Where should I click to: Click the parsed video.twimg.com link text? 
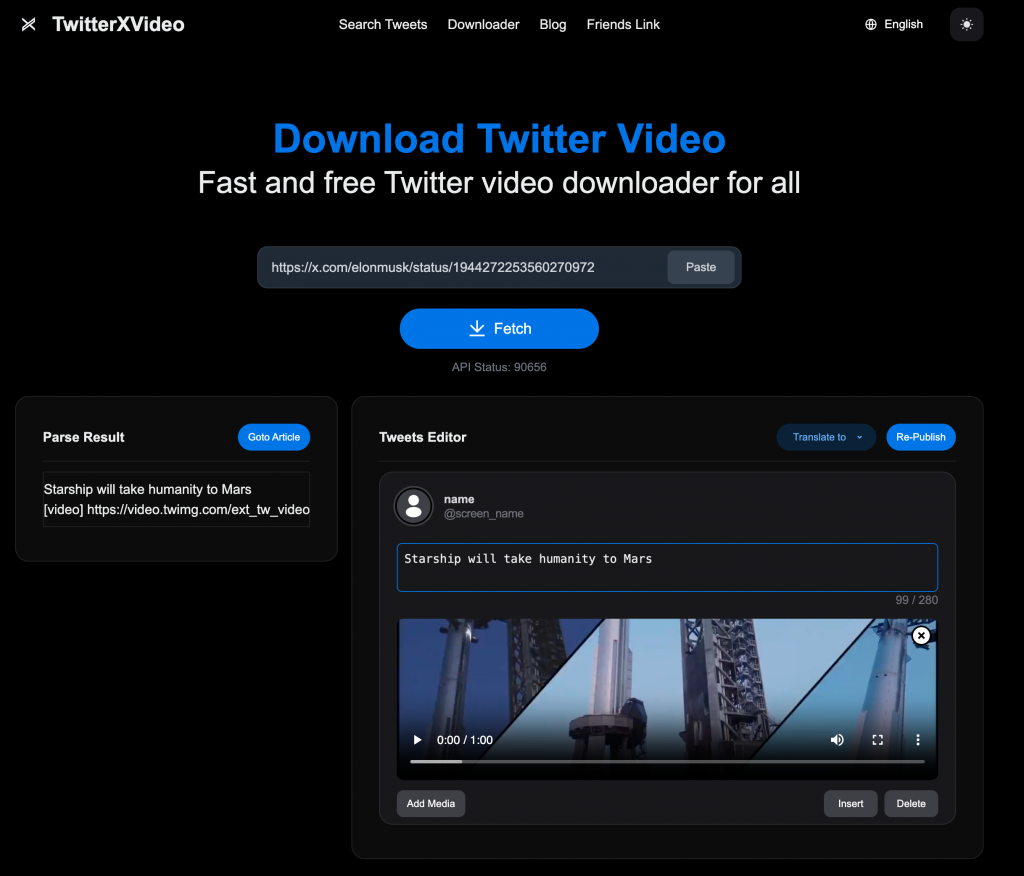point(199,510)
